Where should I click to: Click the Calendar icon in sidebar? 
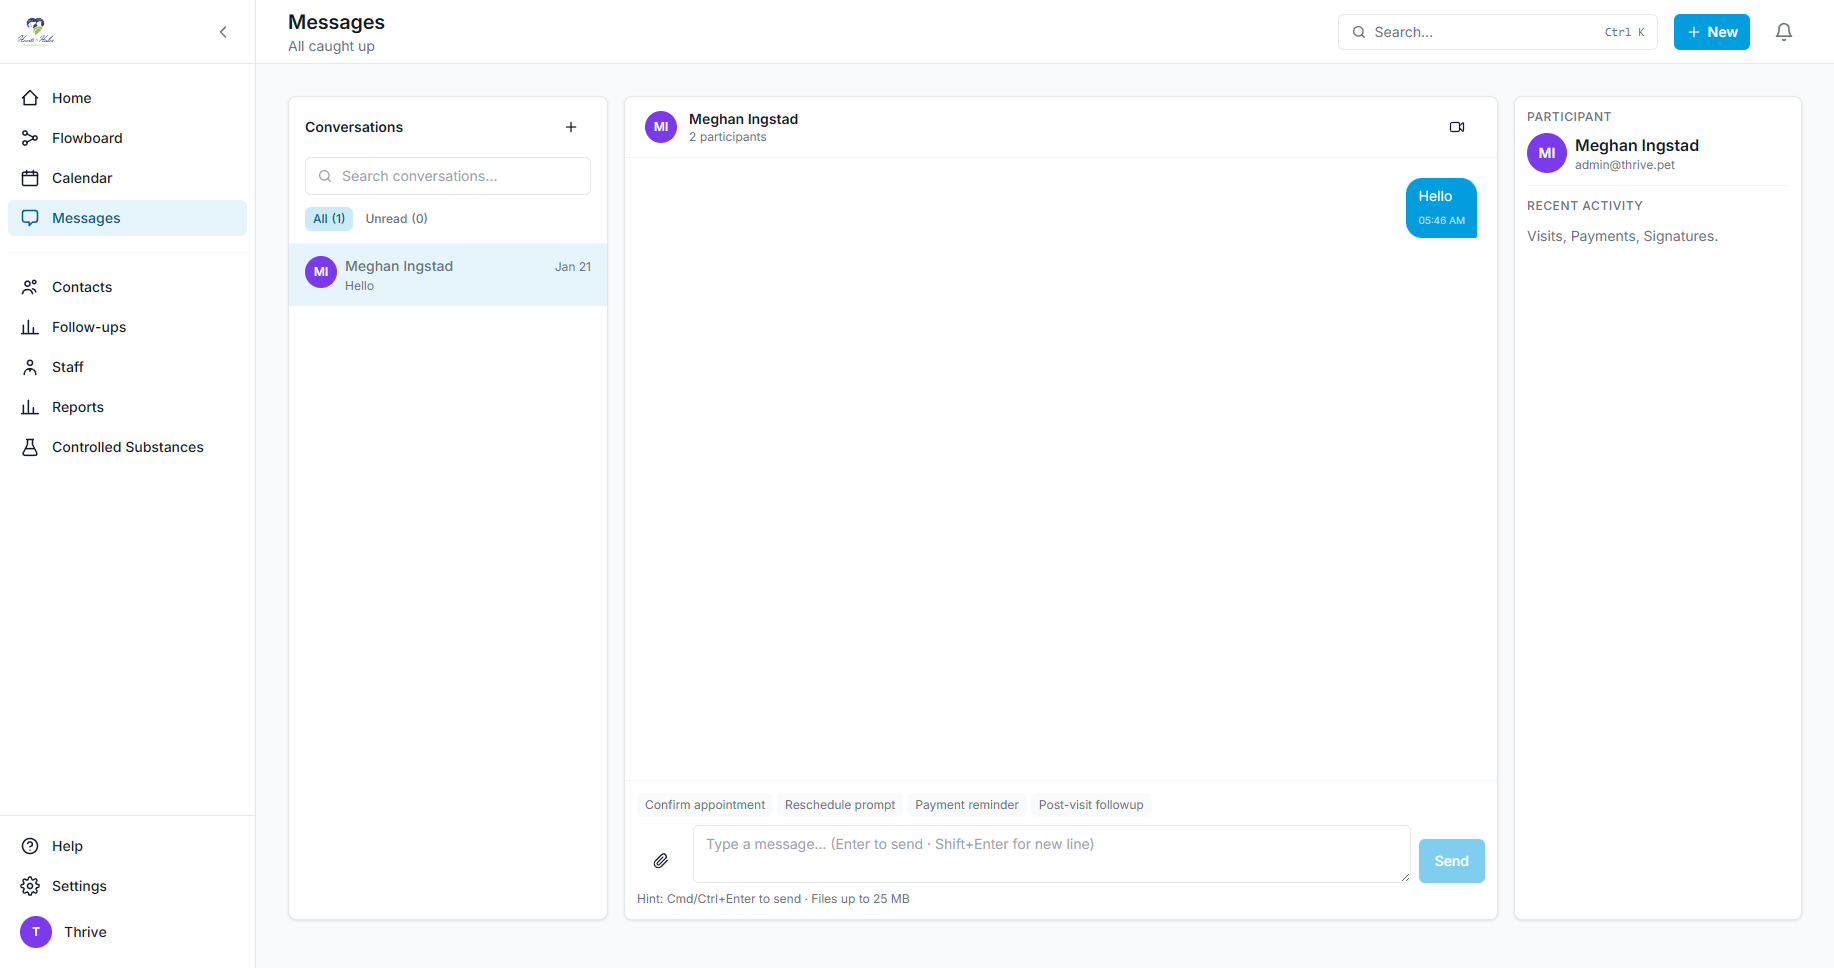coord(30,178)
